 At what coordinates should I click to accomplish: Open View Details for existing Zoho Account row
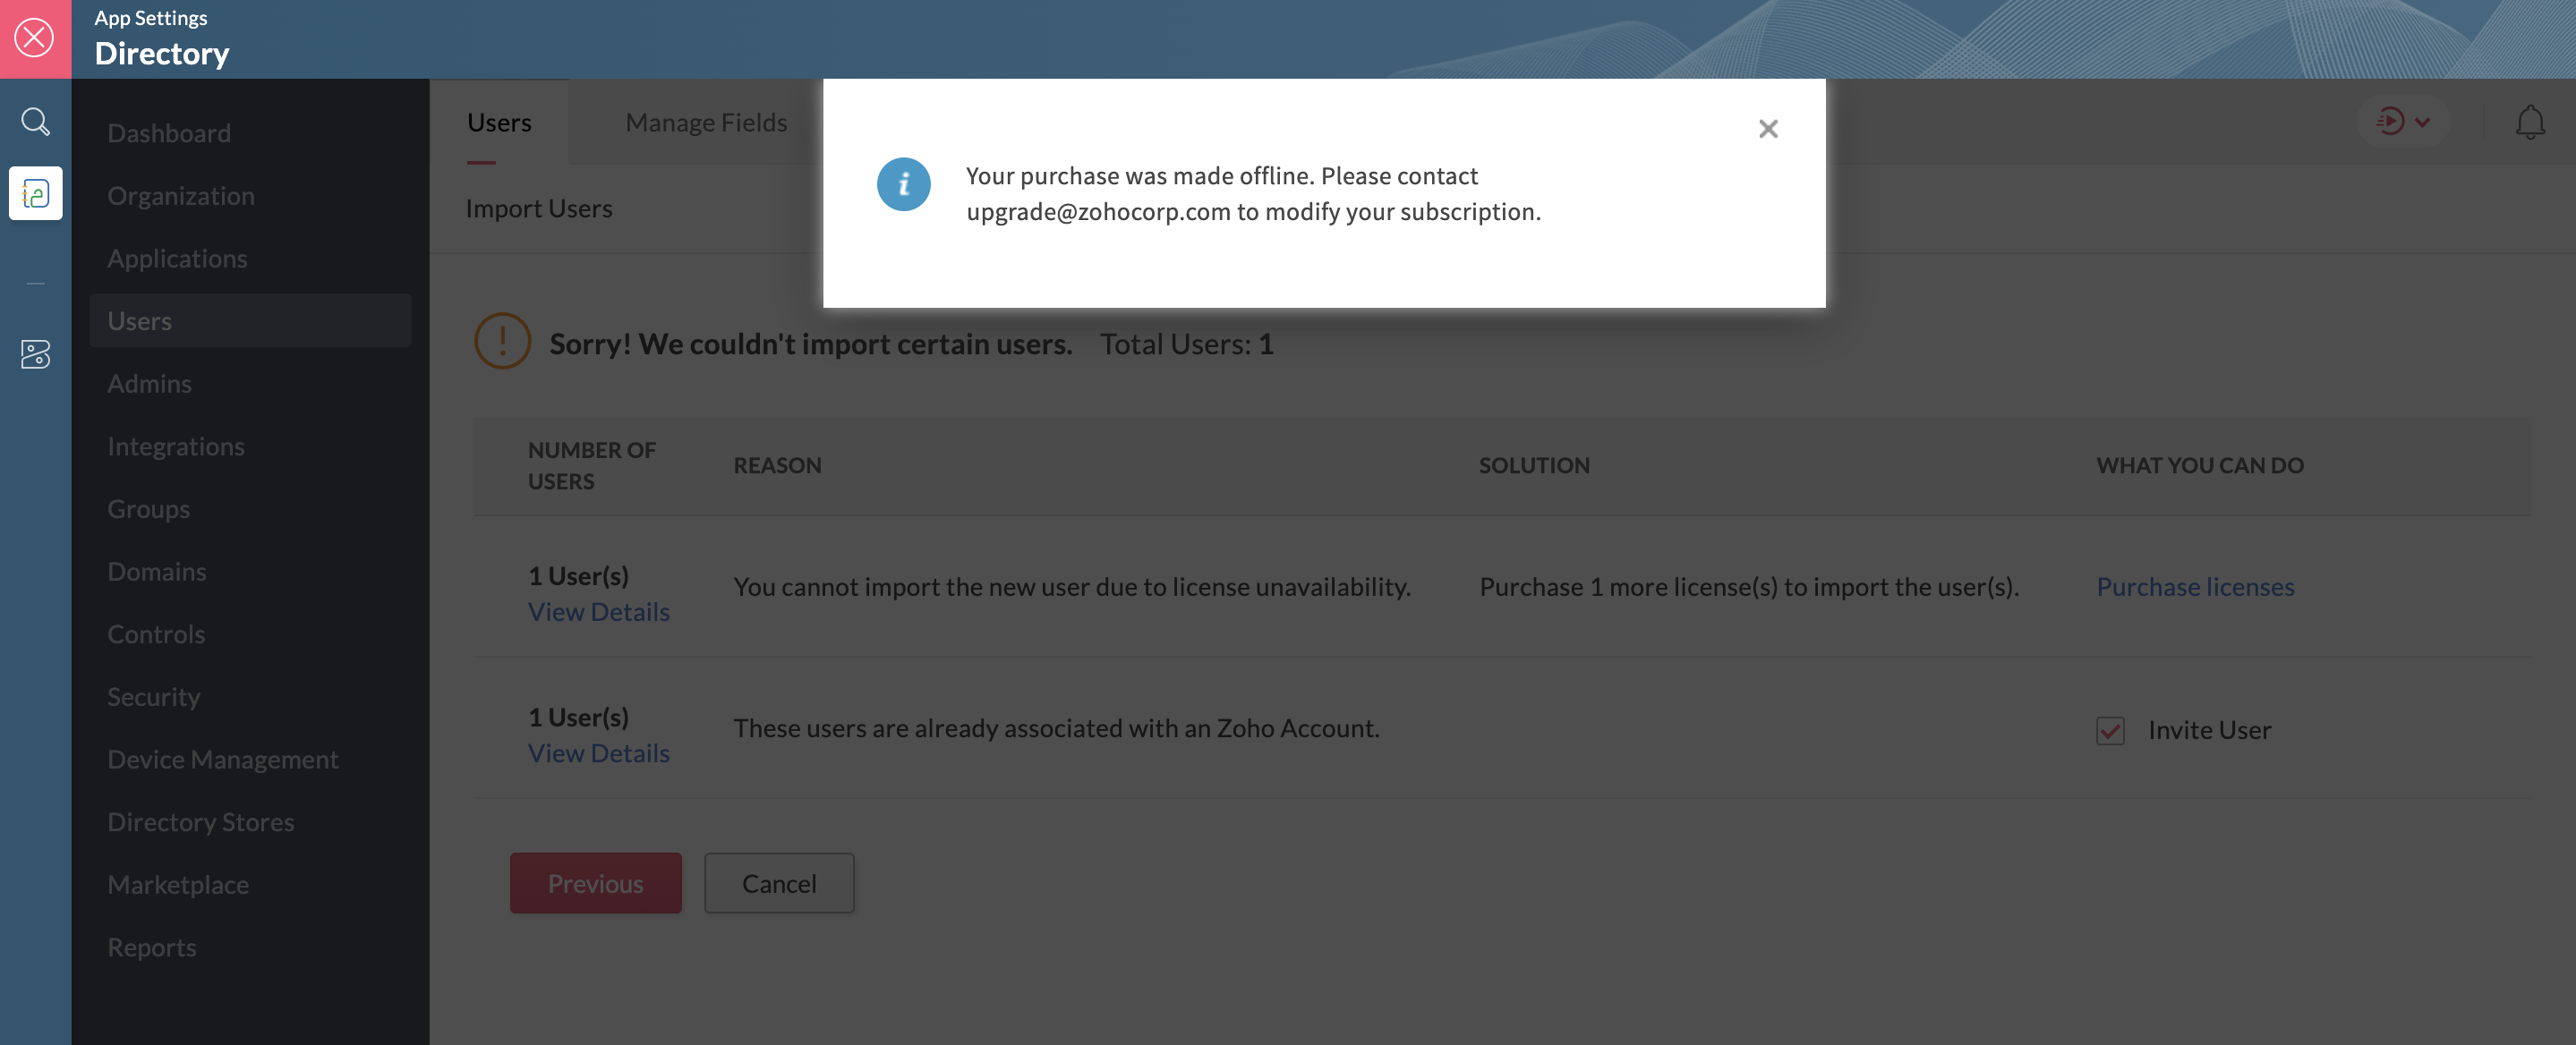pyautogui.click(x=598, y=753)
